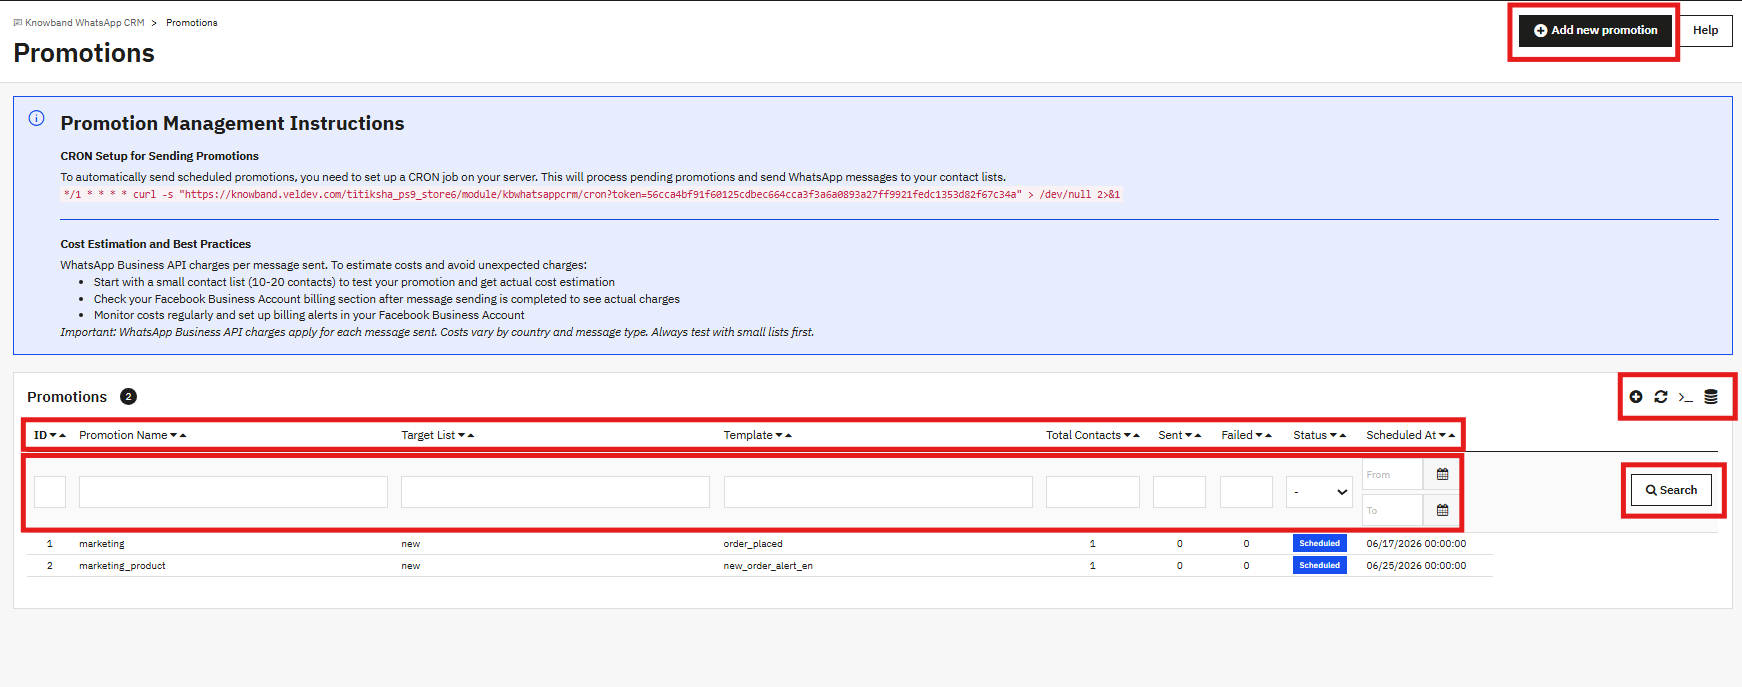Click the Search button

pos(1671,490)
